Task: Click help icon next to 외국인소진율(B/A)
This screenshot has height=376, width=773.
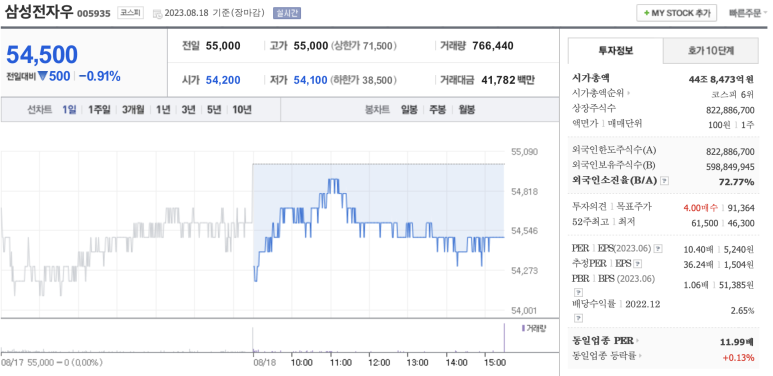Action: coord(664,181)
